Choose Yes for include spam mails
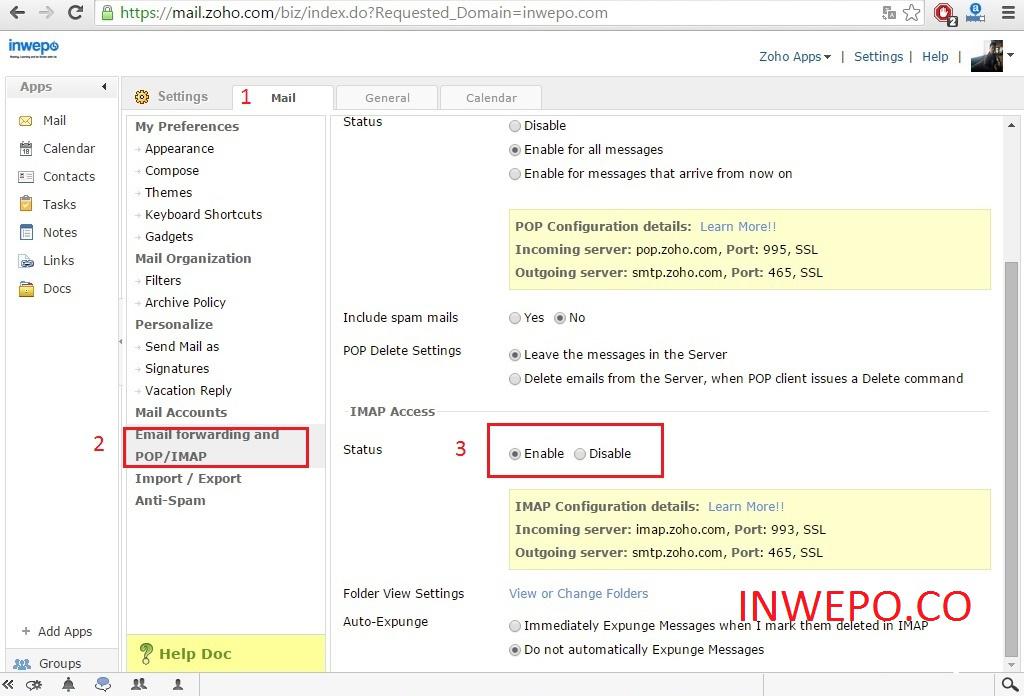The image size is (1024, 696). (x=515, y=318)
